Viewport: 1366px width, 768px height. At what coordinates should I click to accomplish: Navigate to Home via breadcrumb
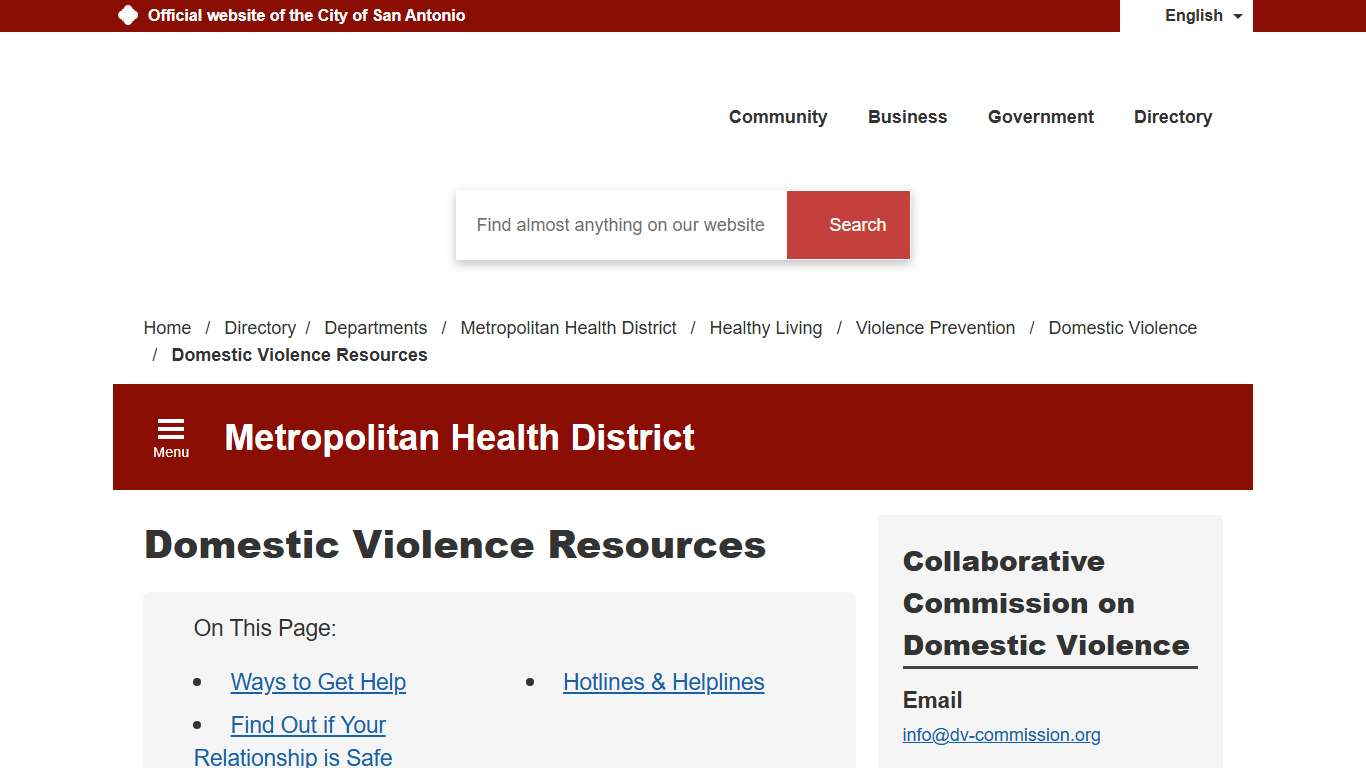[167, 328]
